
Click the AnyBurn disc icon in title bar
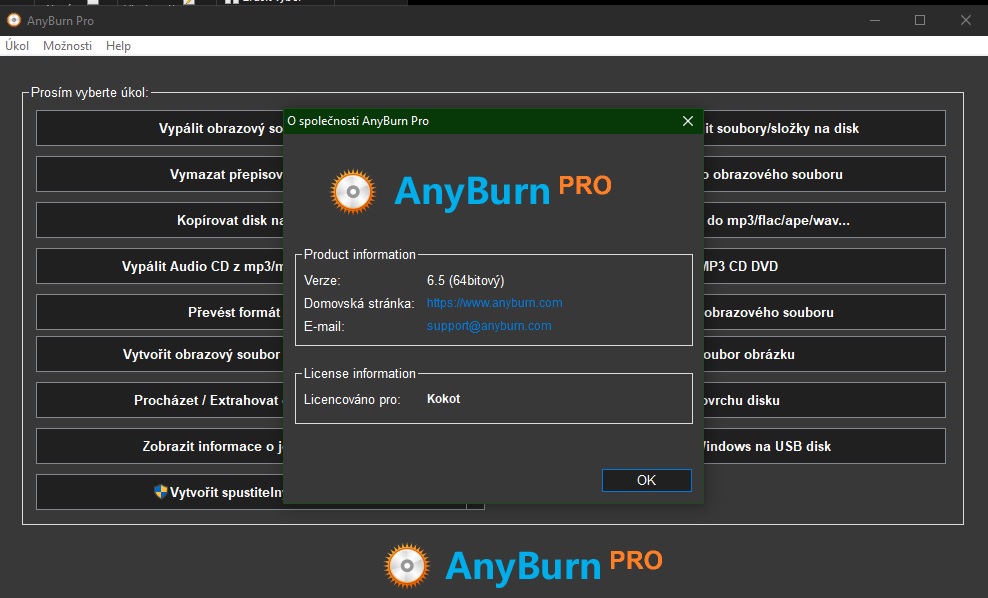click(x=14, y=20)
